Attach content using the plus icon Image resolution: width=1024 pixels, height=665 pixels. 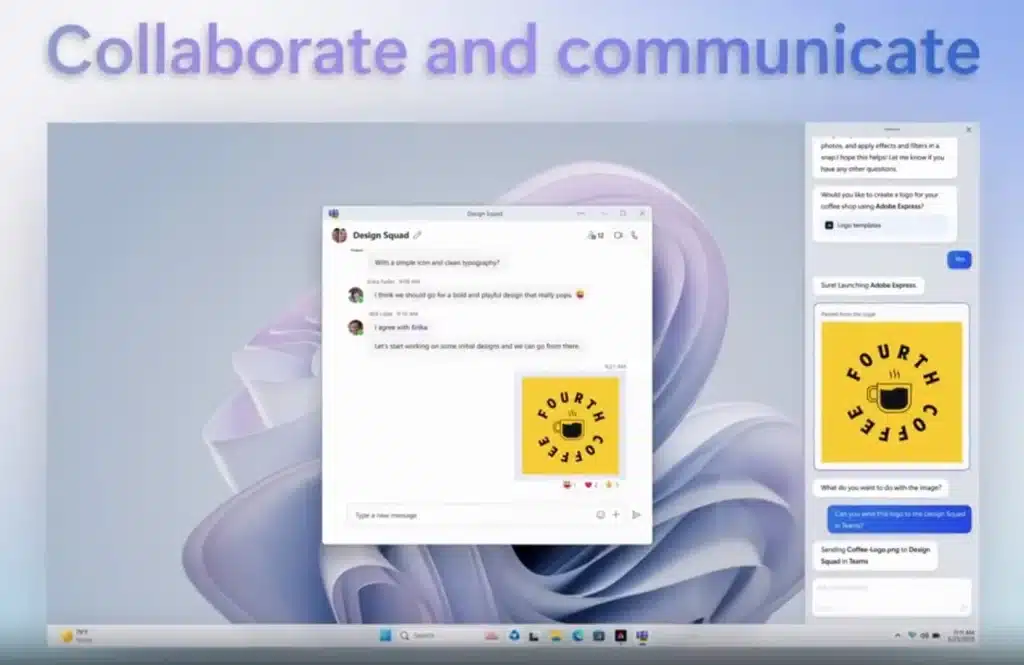click(616, 515)
